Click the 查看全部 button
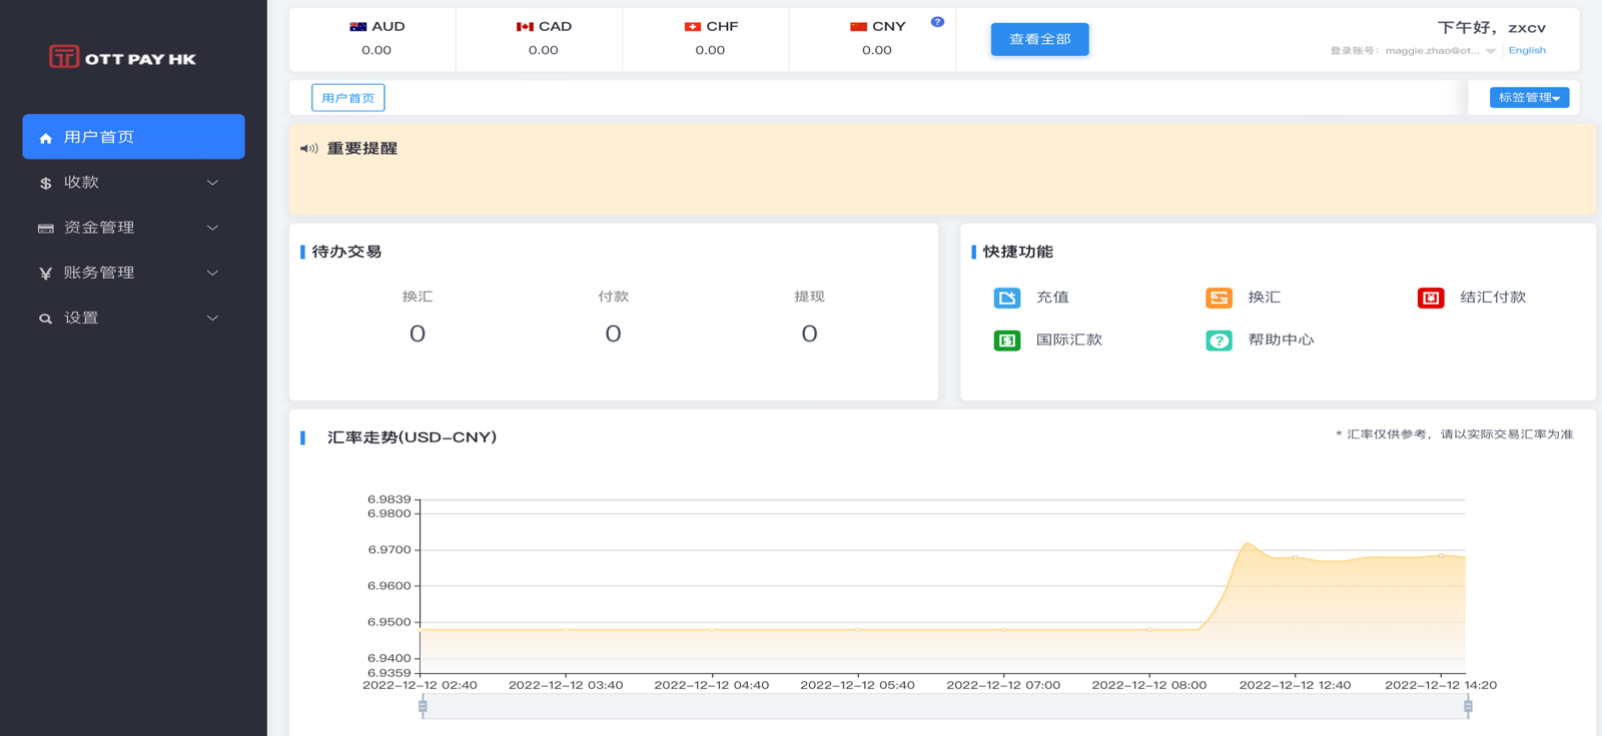This screenshot has width=1602, height=736. click(1040, 39)
